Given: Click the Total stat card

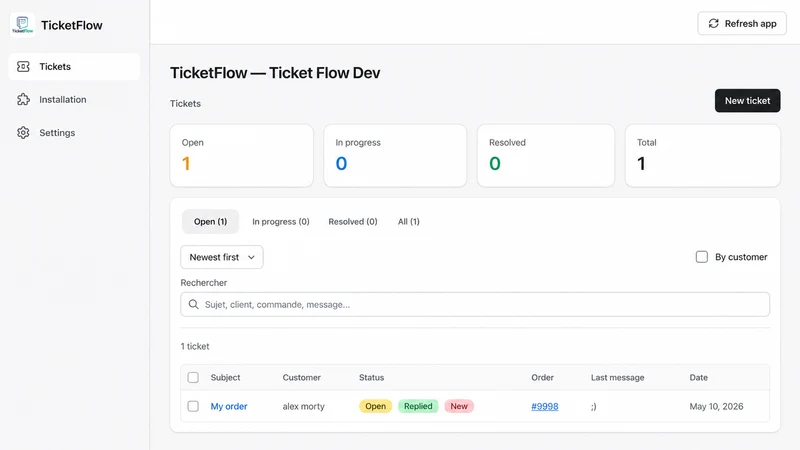Looking at the screenshot, I should [703, 156].
